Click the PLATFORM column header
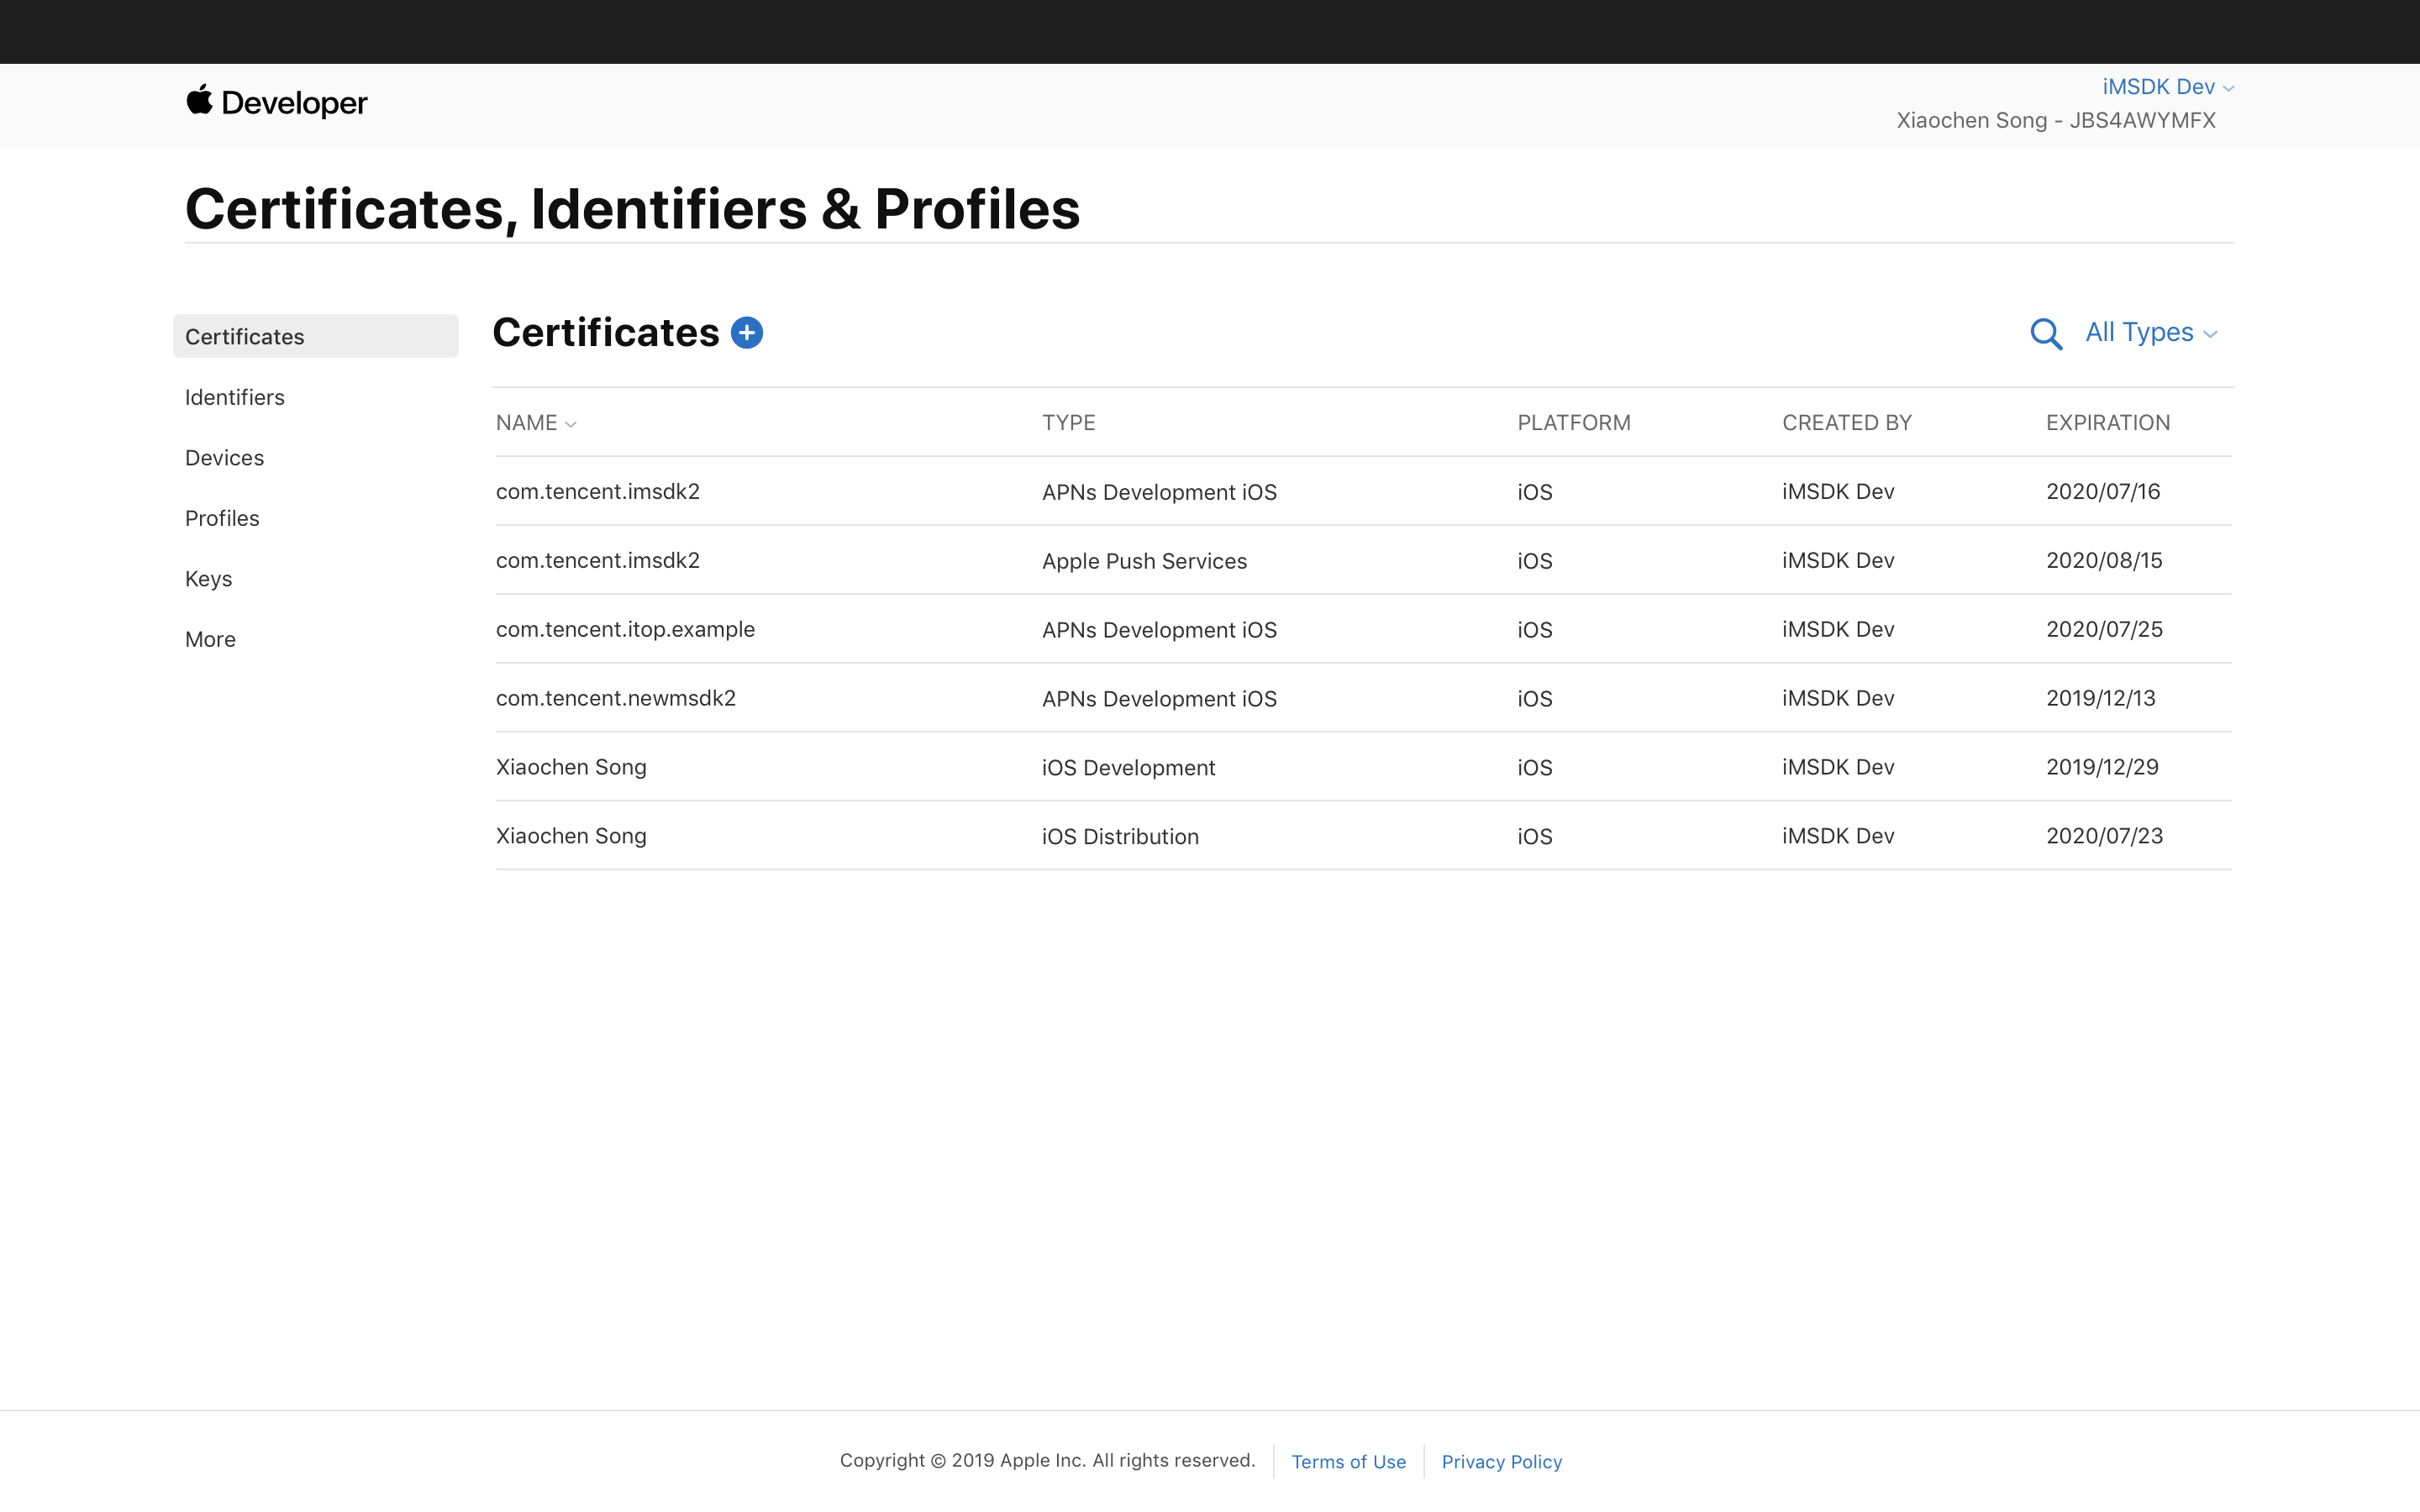2420x1512 pixels. (x=1574, y=423)
